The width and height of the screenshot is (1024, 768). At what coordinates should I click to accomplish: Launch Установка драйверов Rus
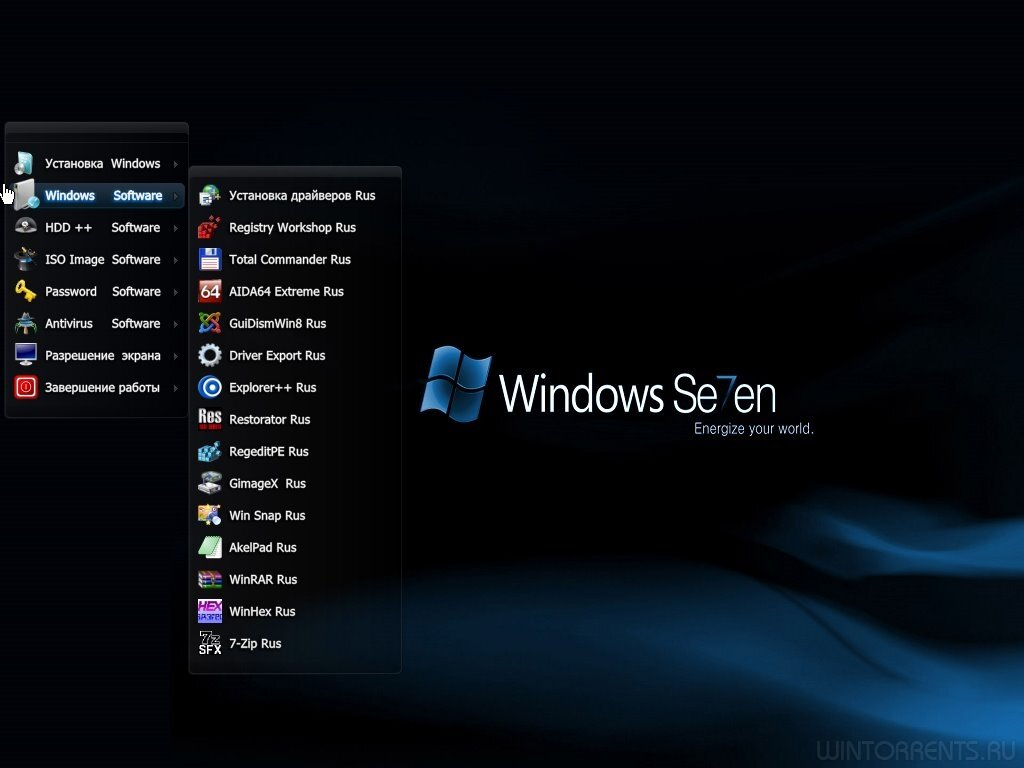tap(295, 195)
